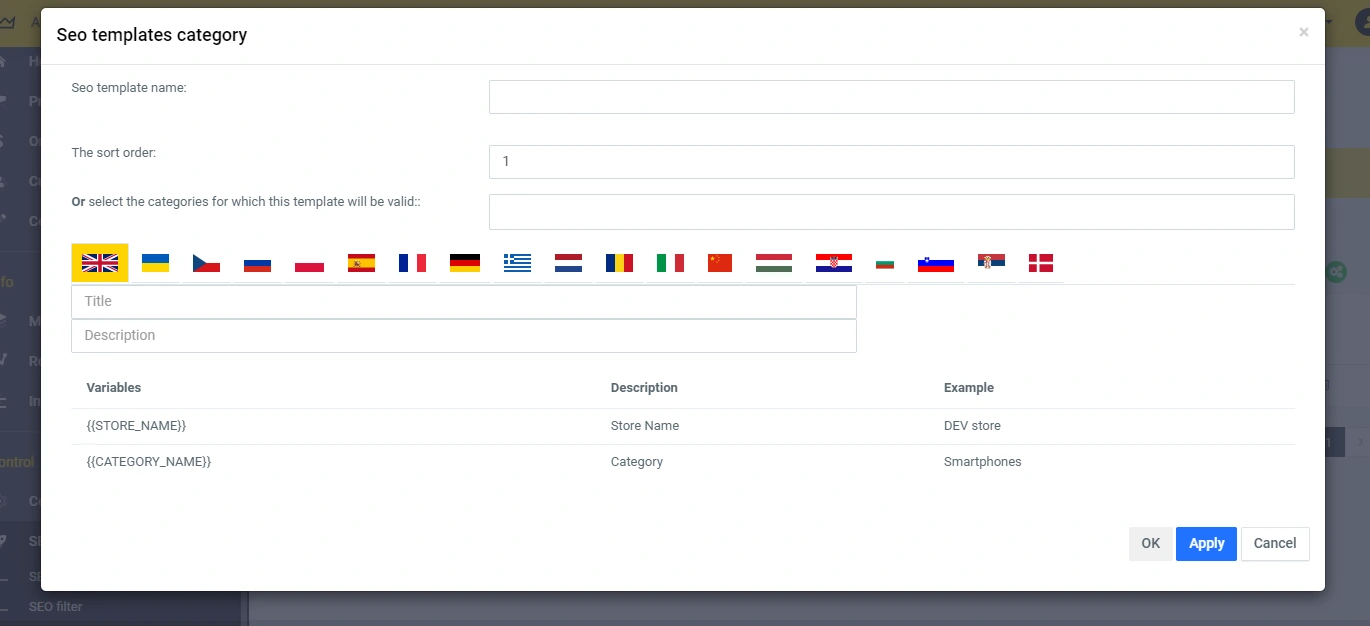Image resolution: width=1370 pixels, height=626 pixels.
Task: Switch to the English UK flag tab
Action: point(100,263)
